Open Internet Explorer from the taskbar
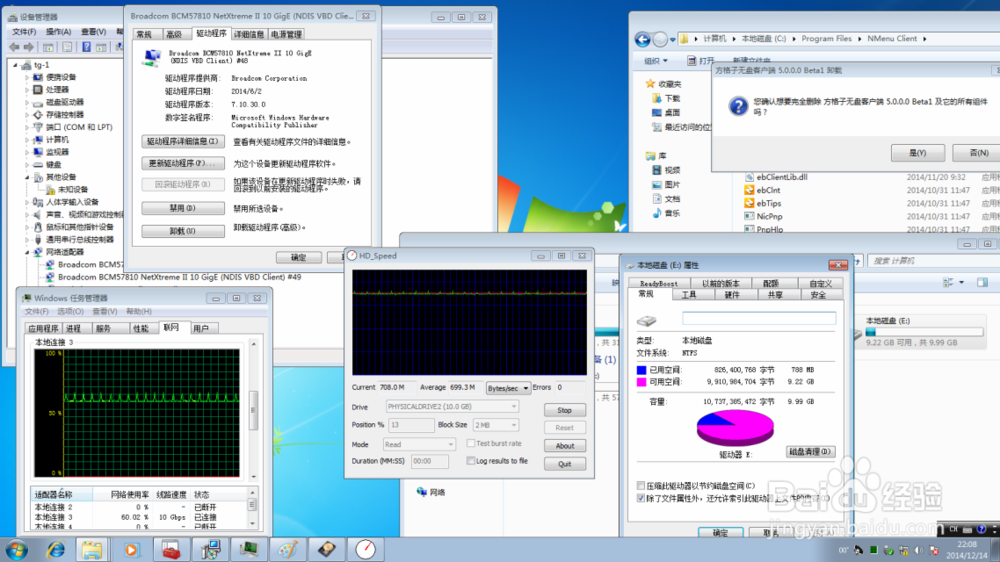The height and width of the screenshot is (562, 1000). pyautogui.click(x=55, y=549)
